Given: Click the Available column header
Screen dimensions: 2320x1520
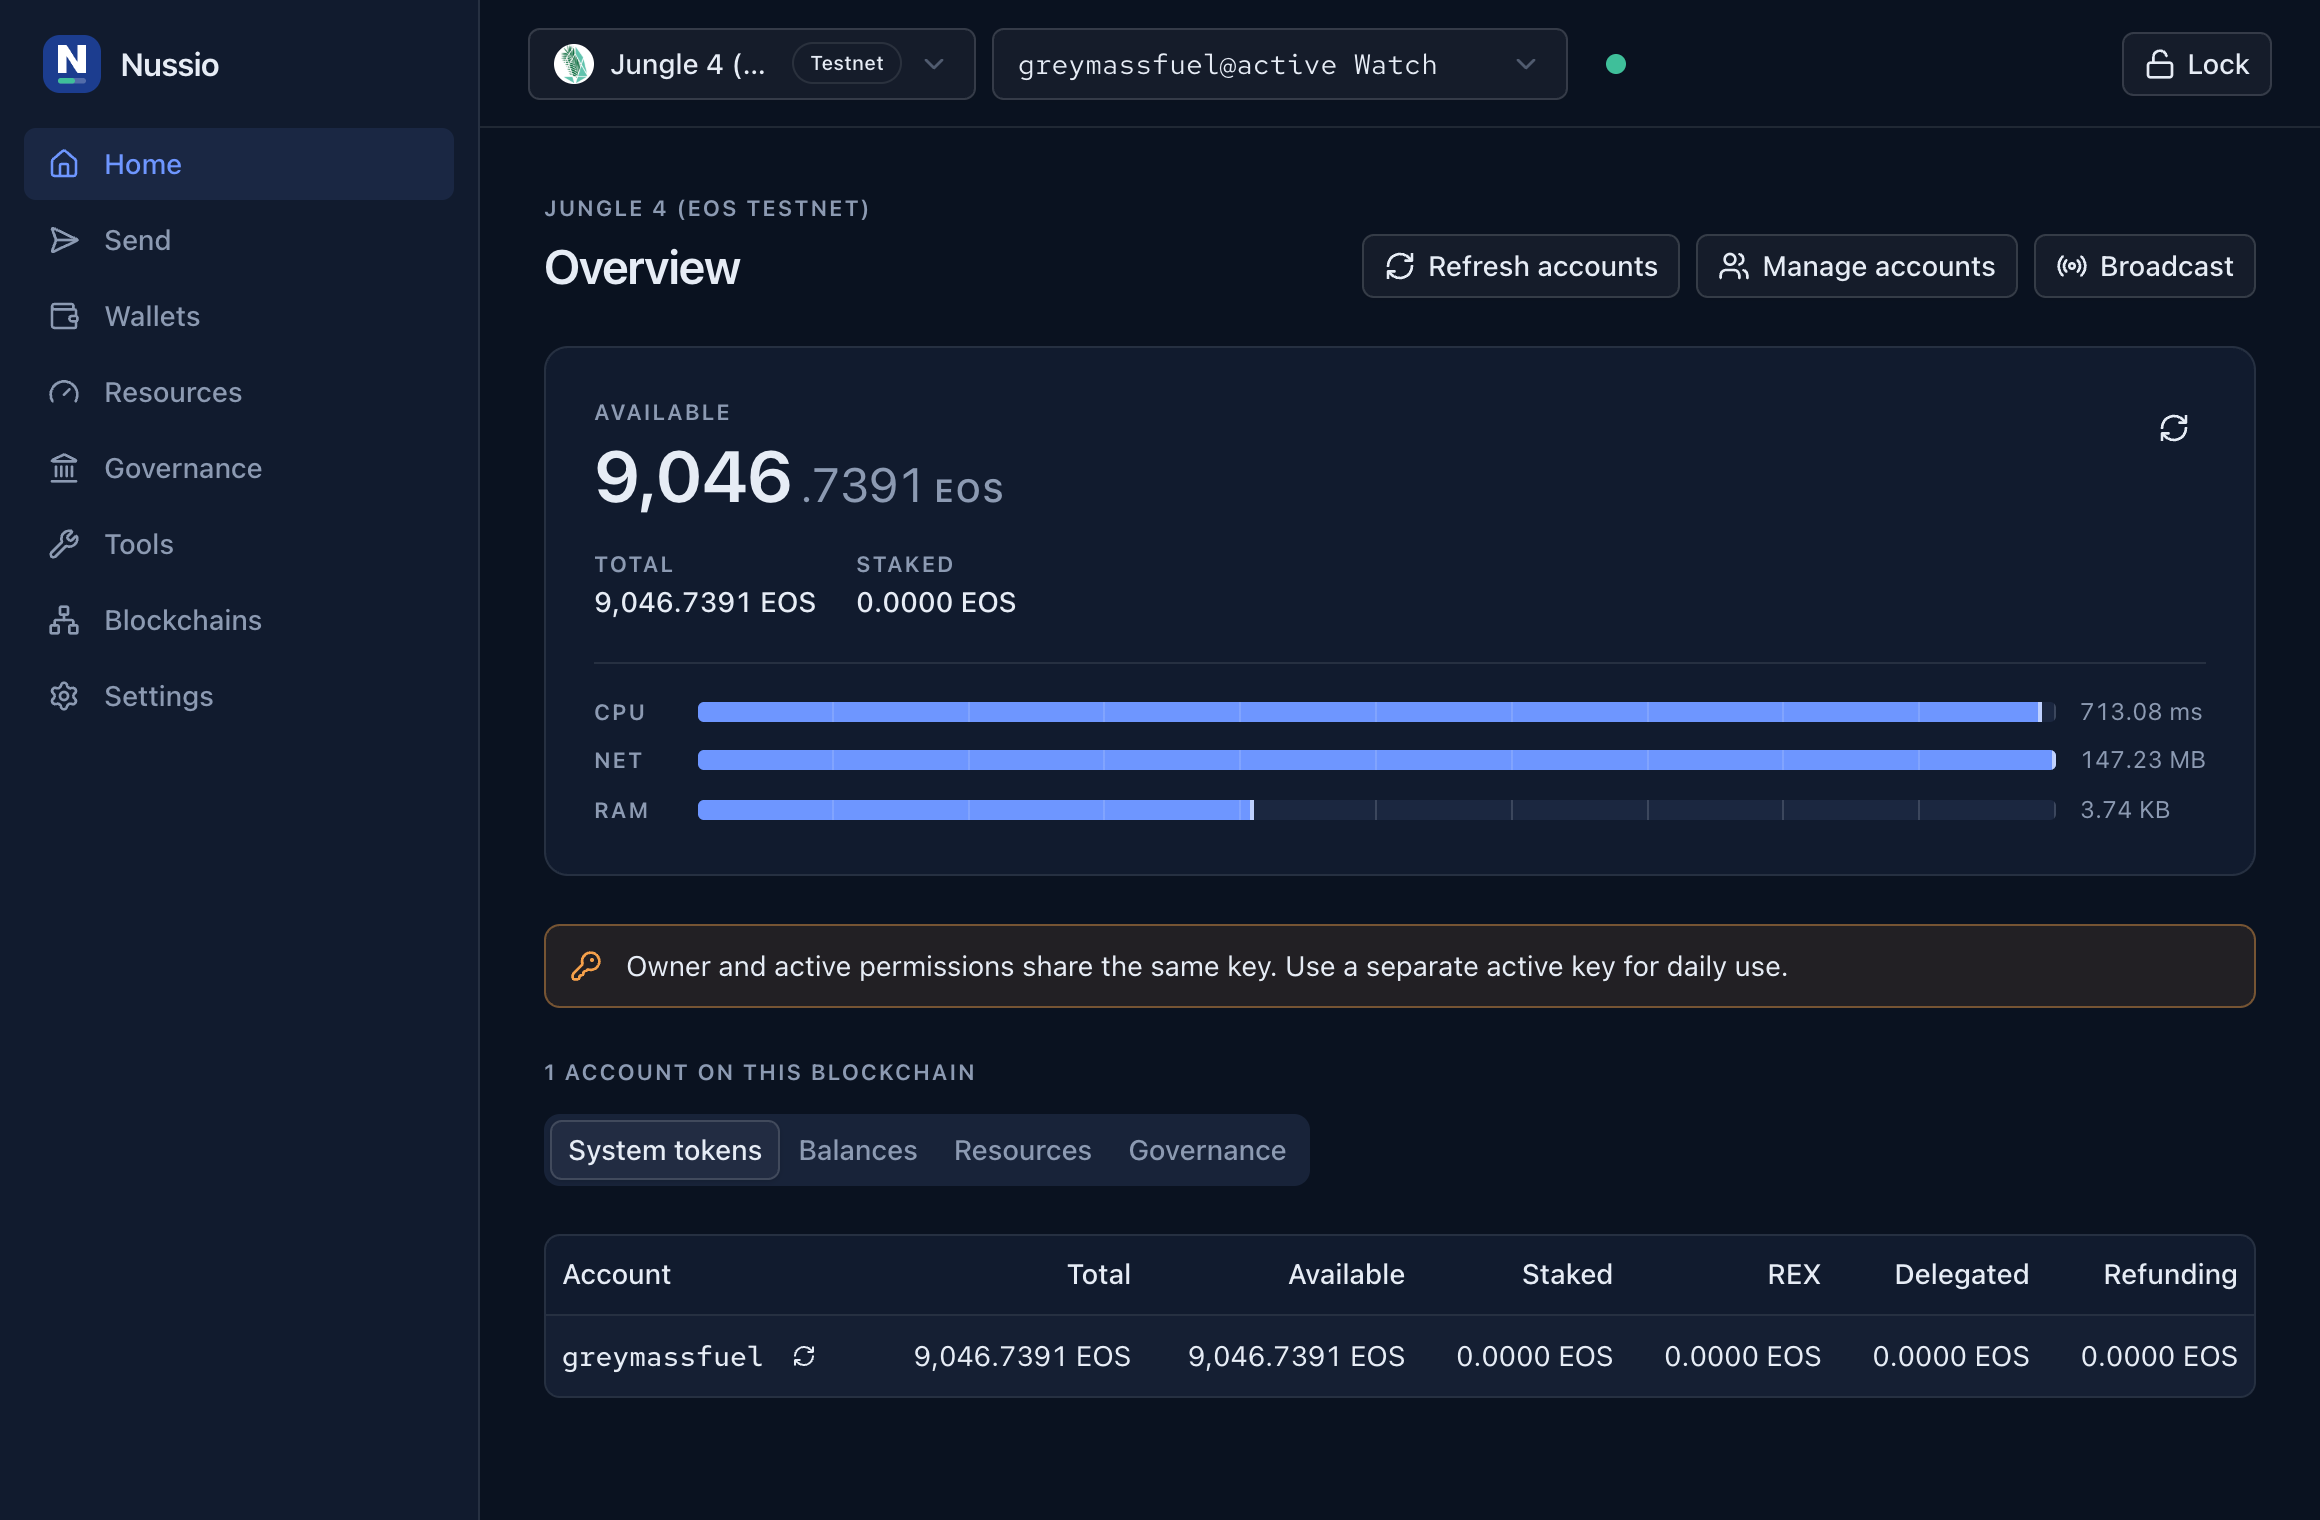Looking at the screenshot, I should pyautogui.click(x=1346, y=1274).
